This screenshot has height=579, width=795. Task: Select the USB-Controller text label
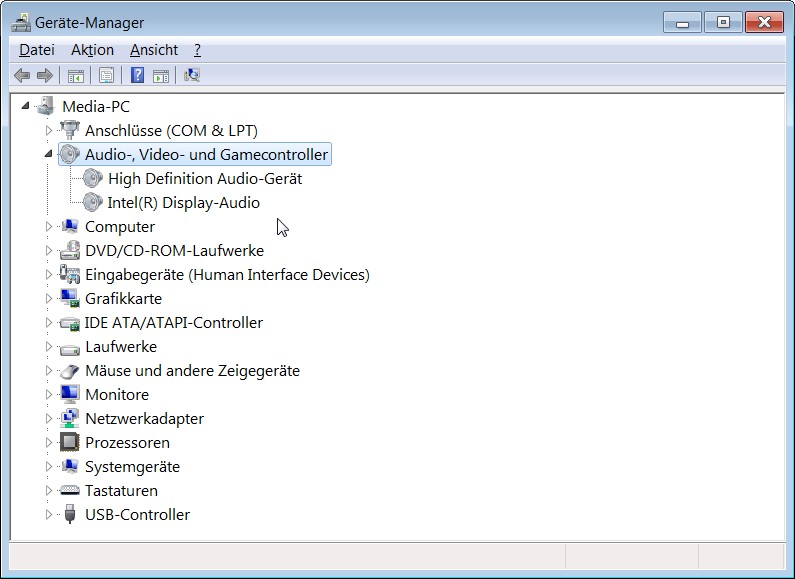(x=137, y=515)
